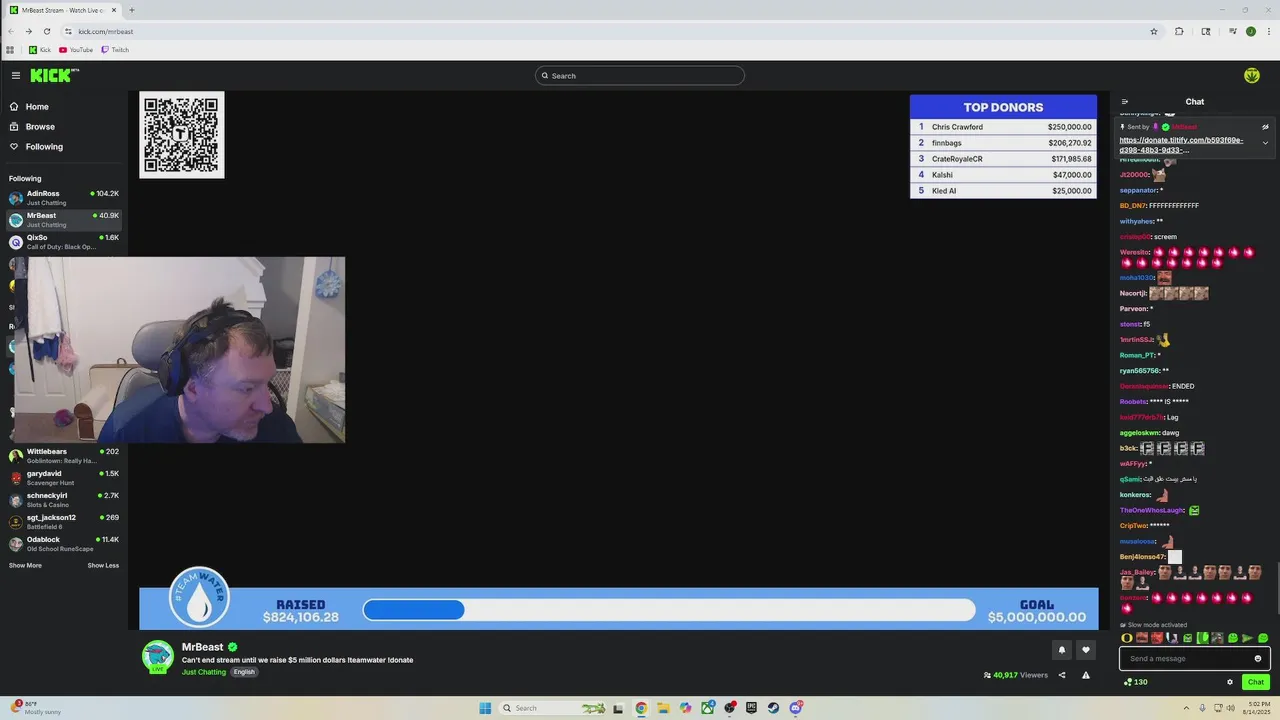Click the English language tag
The image size is (1280, 720).
[x=245, y=672]
